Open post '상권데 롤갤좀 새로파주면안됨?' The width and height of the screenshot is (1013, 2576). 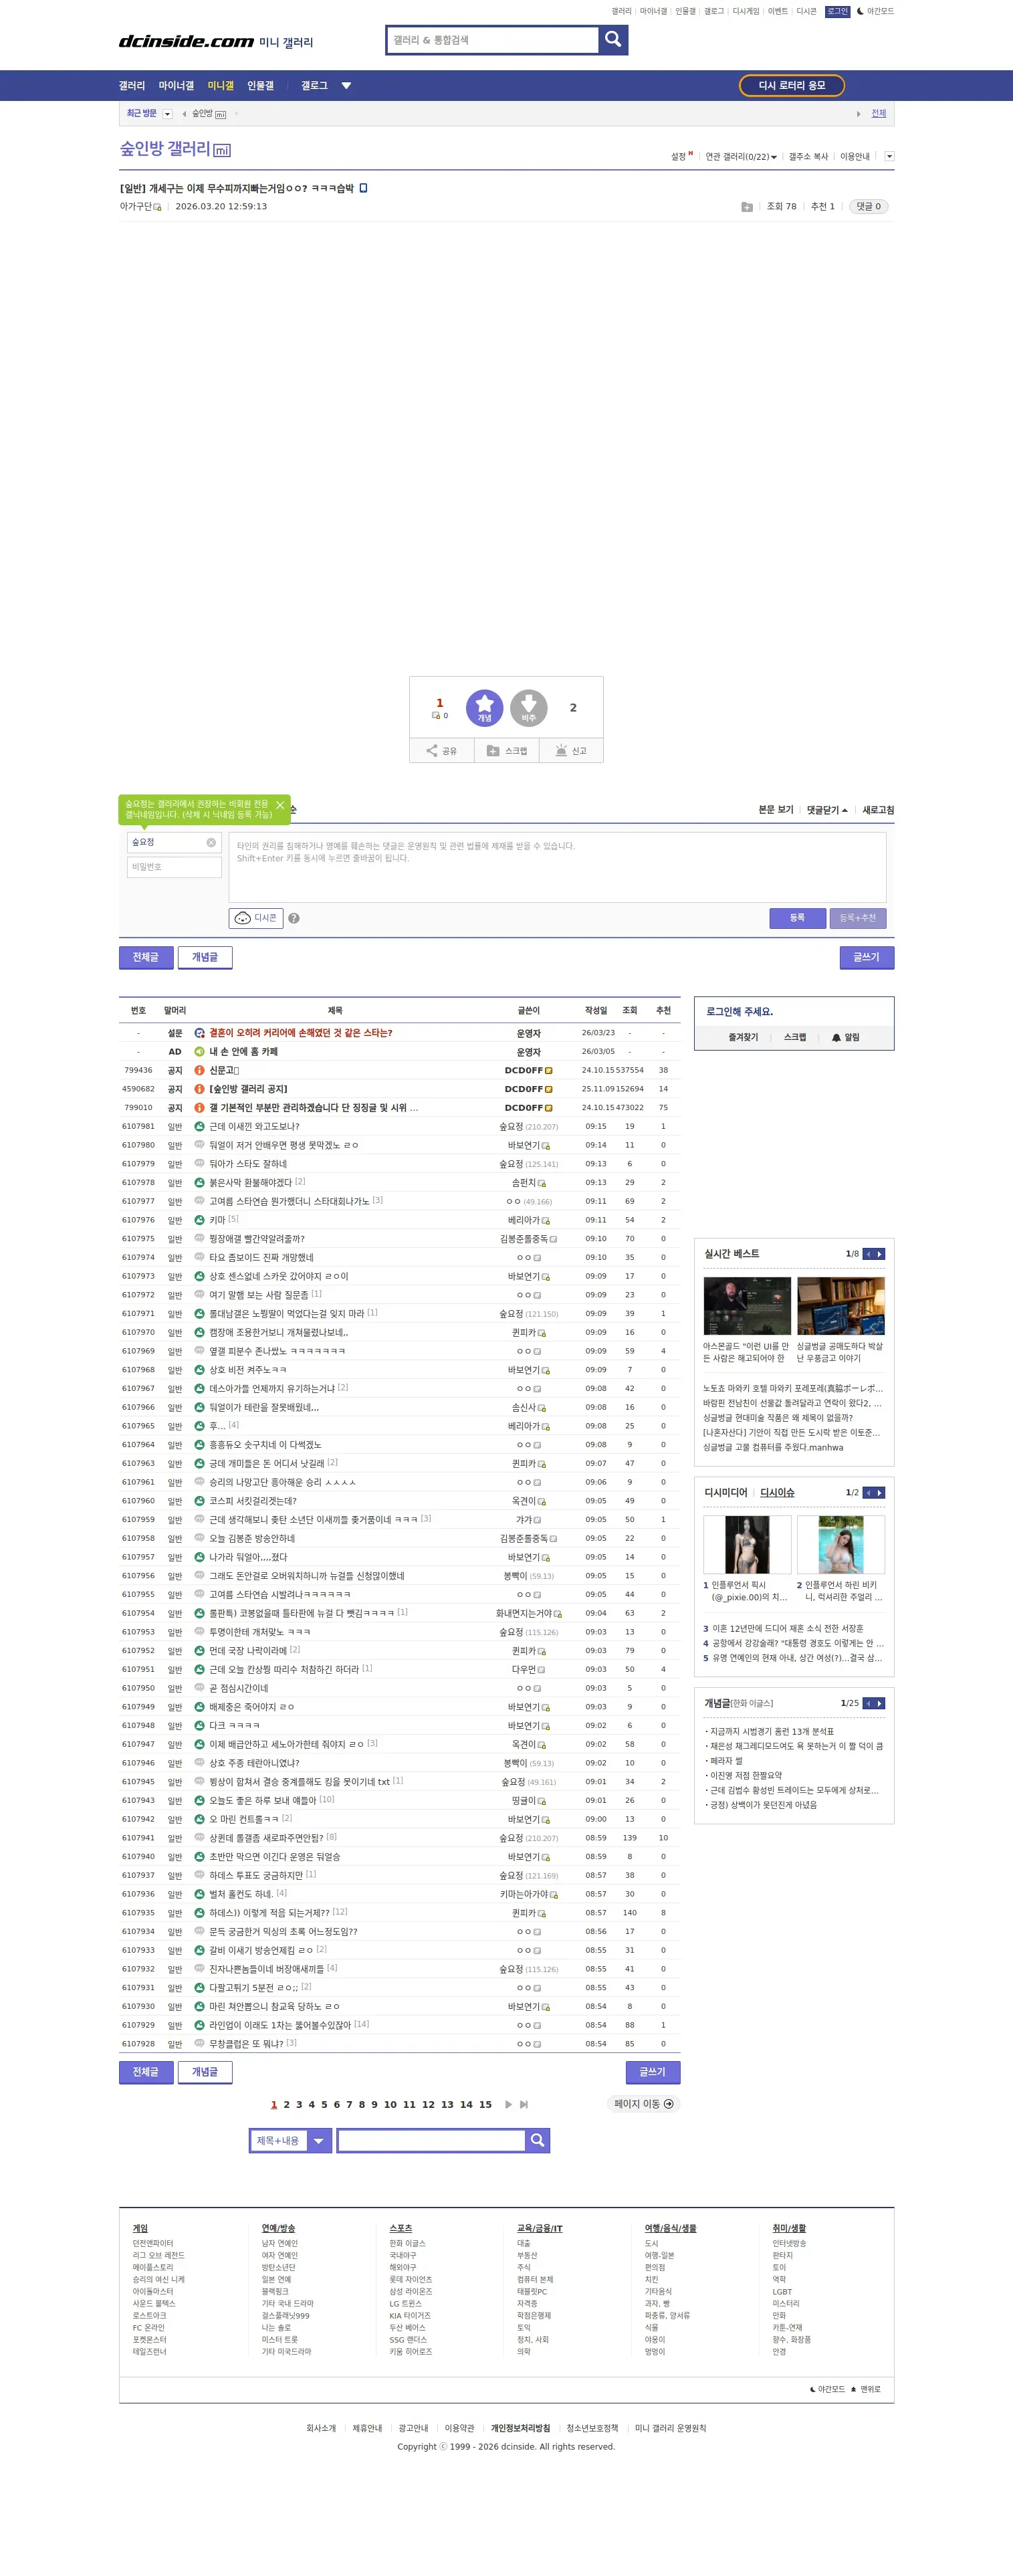(266, 1838)
